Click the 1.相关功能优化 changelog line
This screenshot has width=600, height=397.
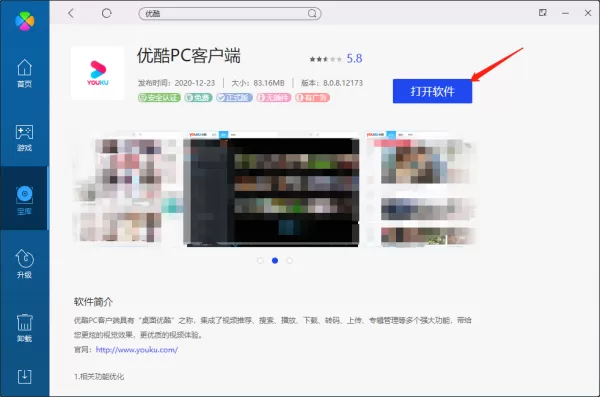(99, 376)
